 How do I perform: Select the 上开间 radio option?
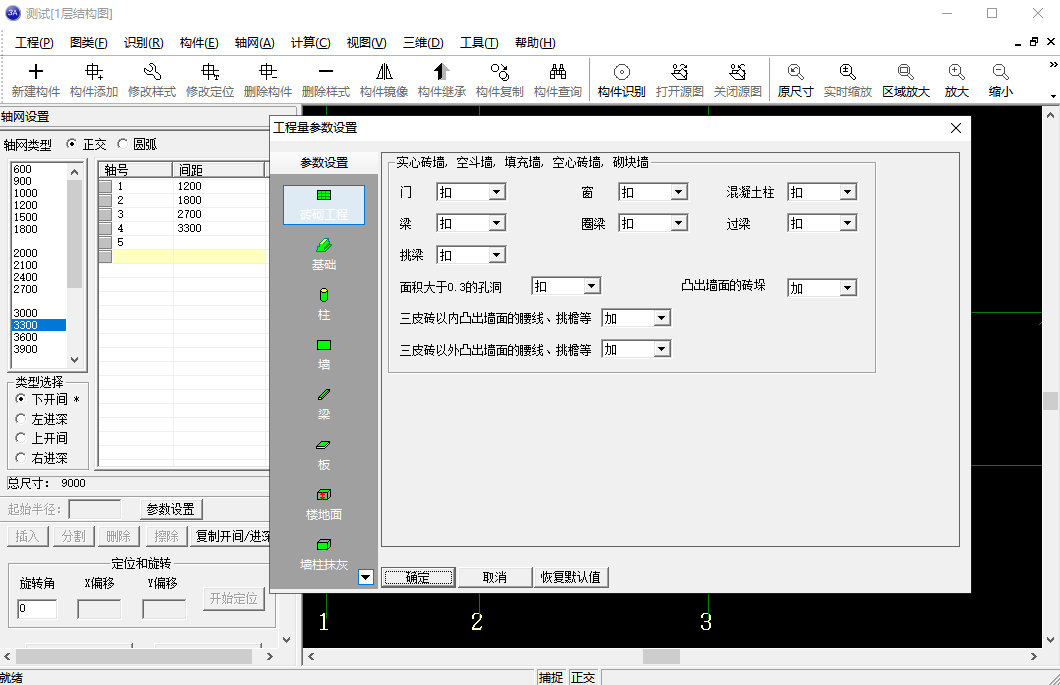pyautogui.click(x=22, y=438)
